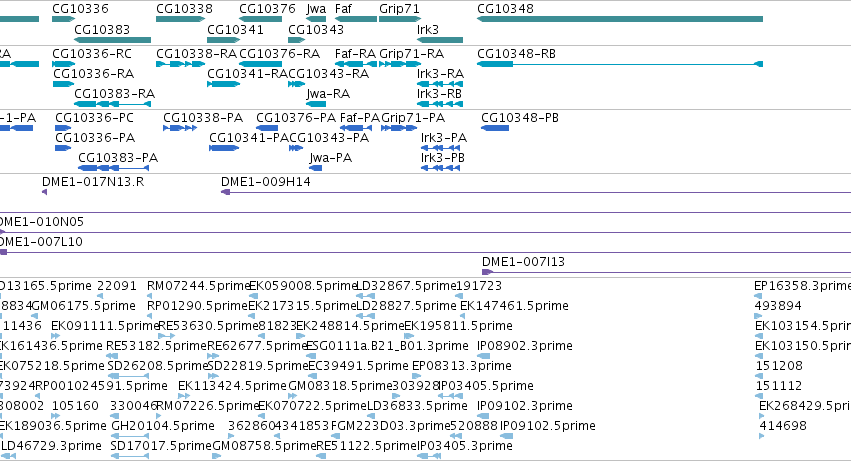
Task: Select the CG10343 gene label
Action: point(316,29)
